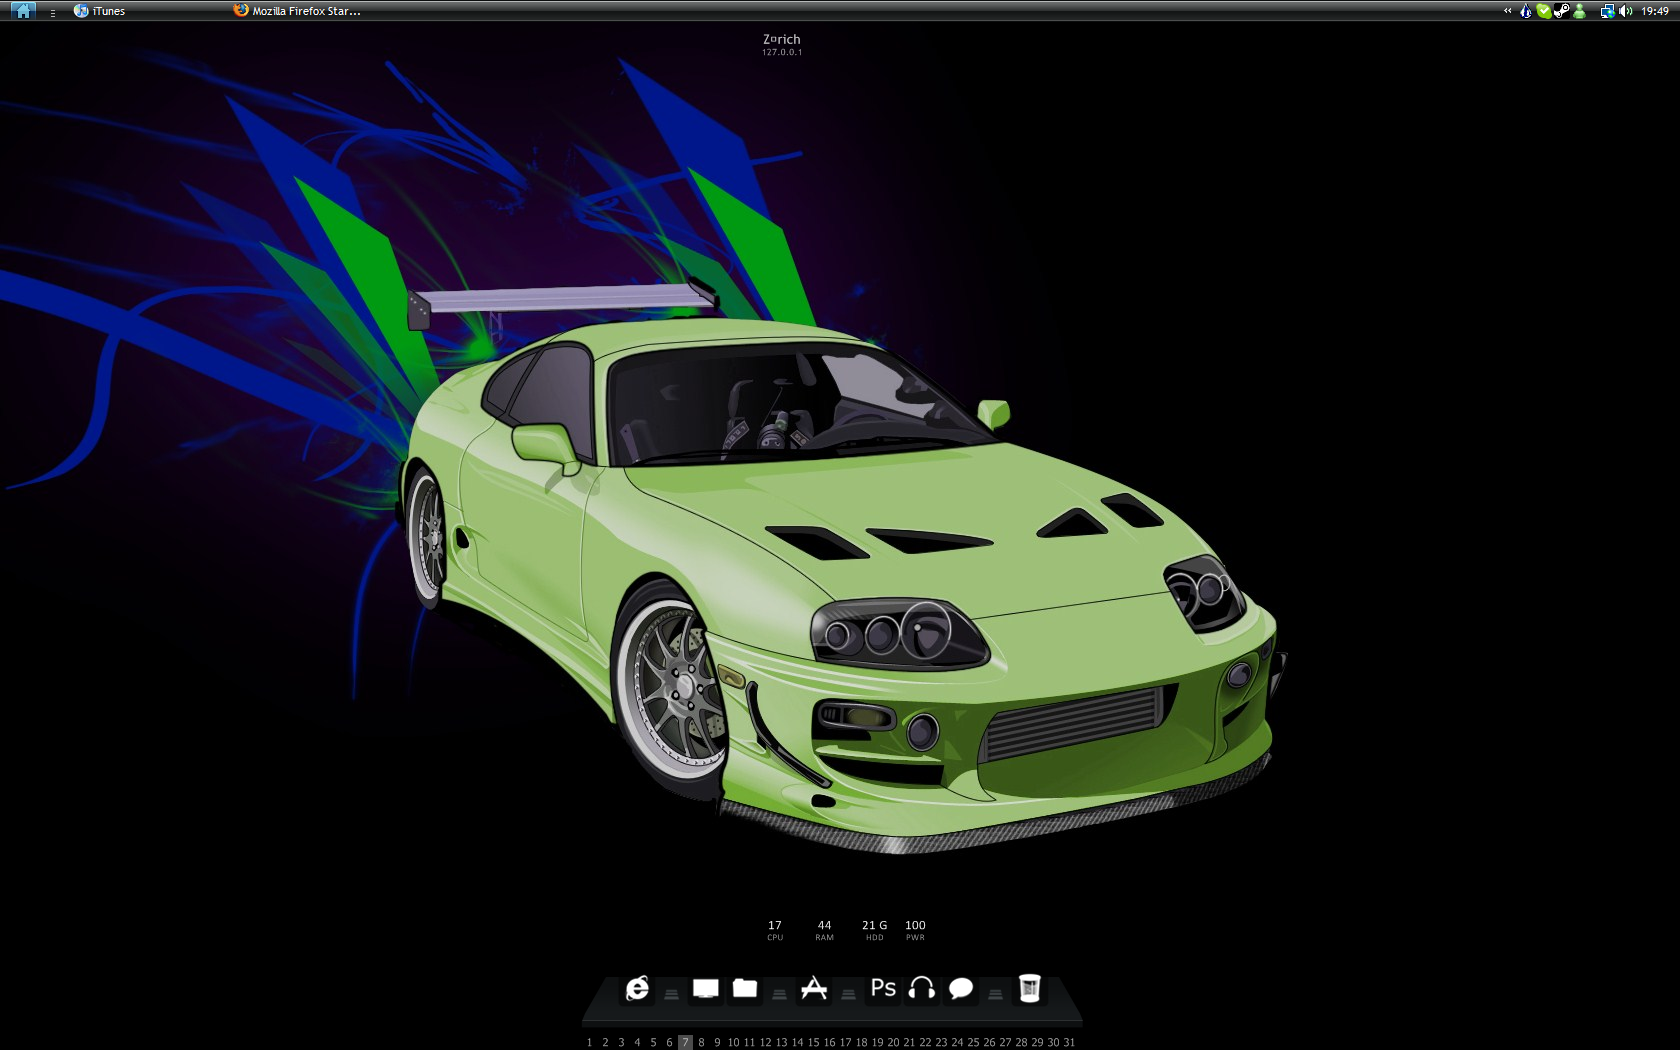
Task: Open the monitor icon in dock
Action: [706, 989]
